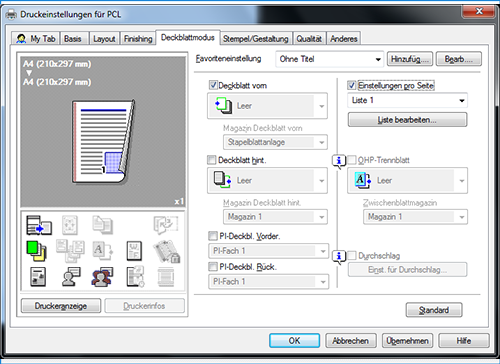Open Hilfe help button
Viewport: 500px width, 364px height.
point(464,341)
